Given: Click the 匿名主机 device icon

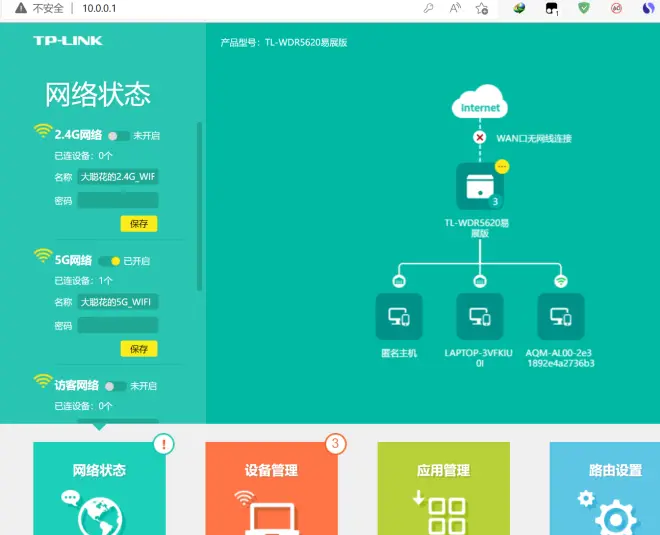Looking at the screenshot, I should point(399,317).
